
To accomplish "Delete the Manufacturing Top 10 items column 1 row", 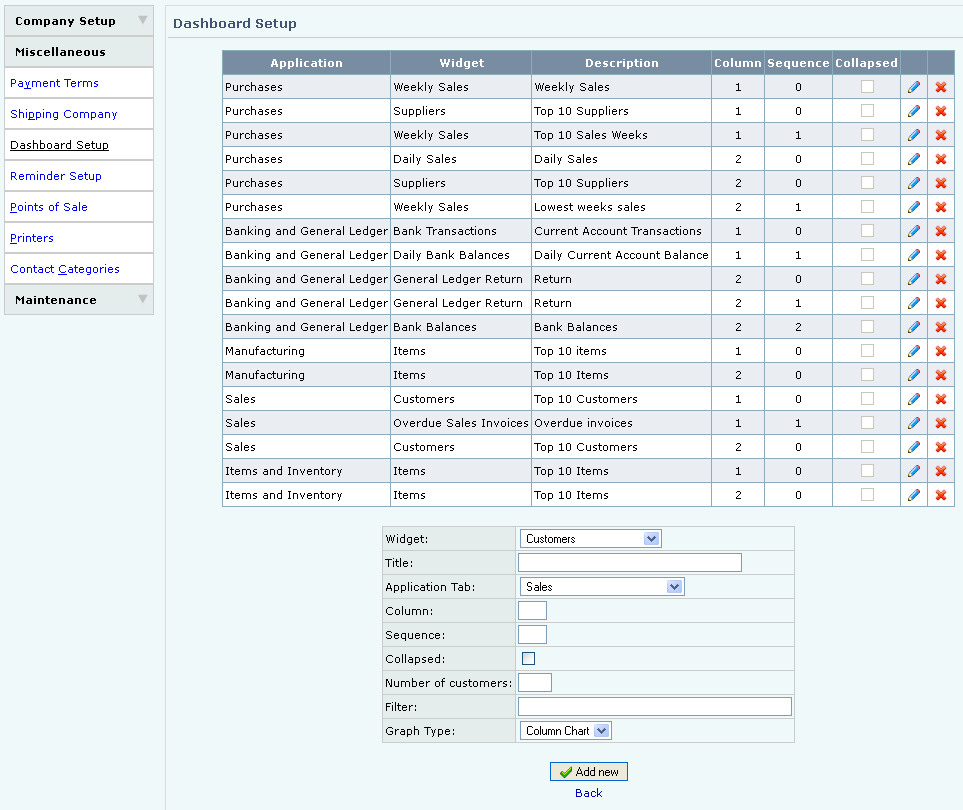I will point(941,351).
